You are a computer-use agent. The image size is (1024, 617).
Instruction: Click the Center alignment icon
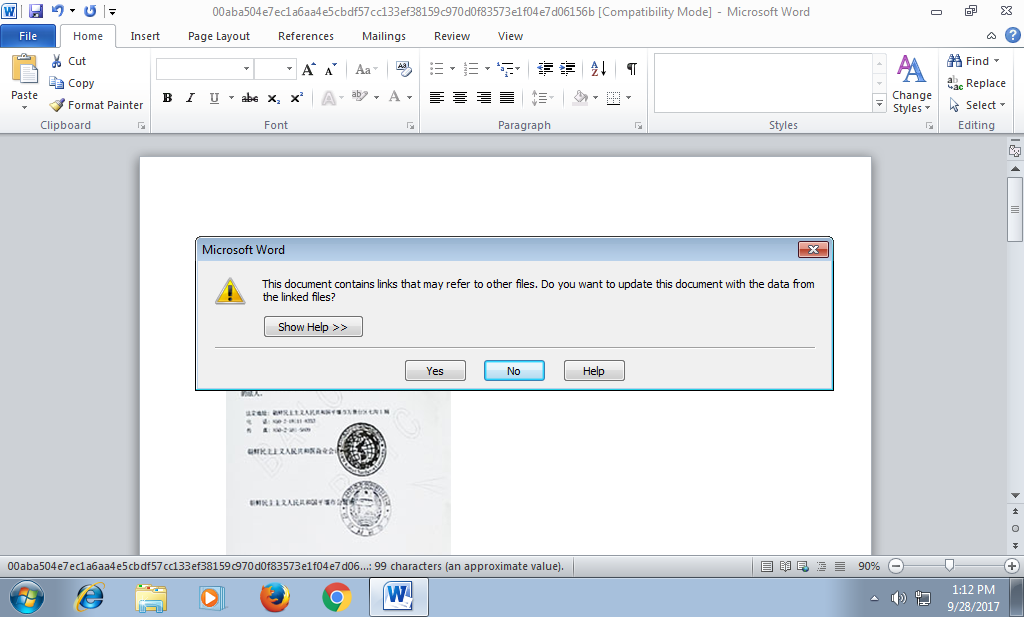point(460,98)
